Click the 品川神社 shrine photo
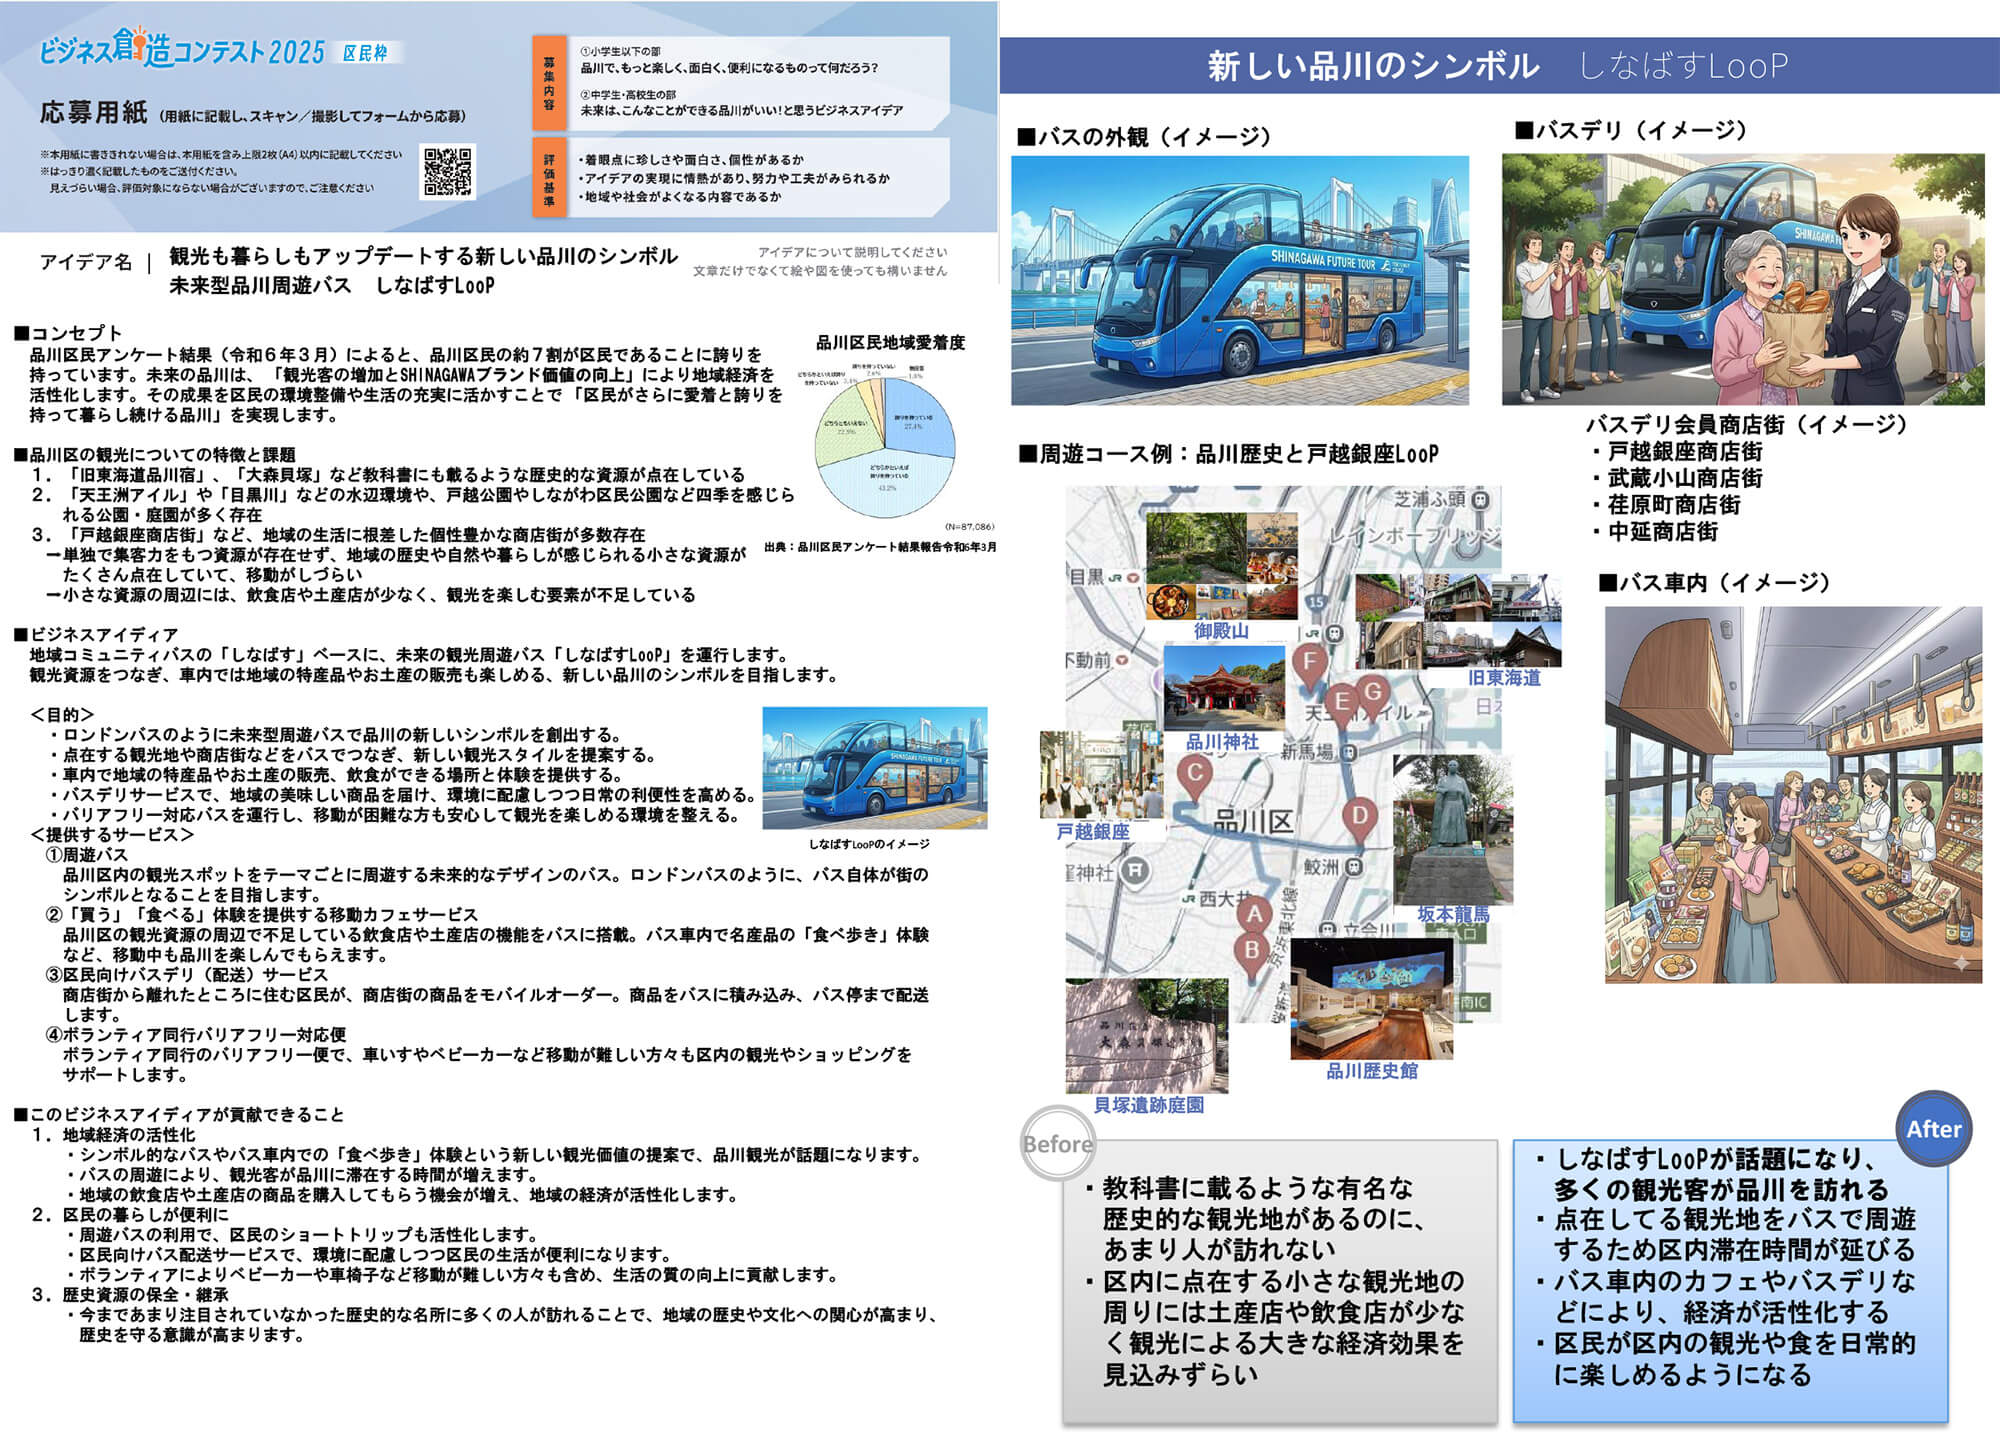The image size is (2000, 1444). (1223, 688)
